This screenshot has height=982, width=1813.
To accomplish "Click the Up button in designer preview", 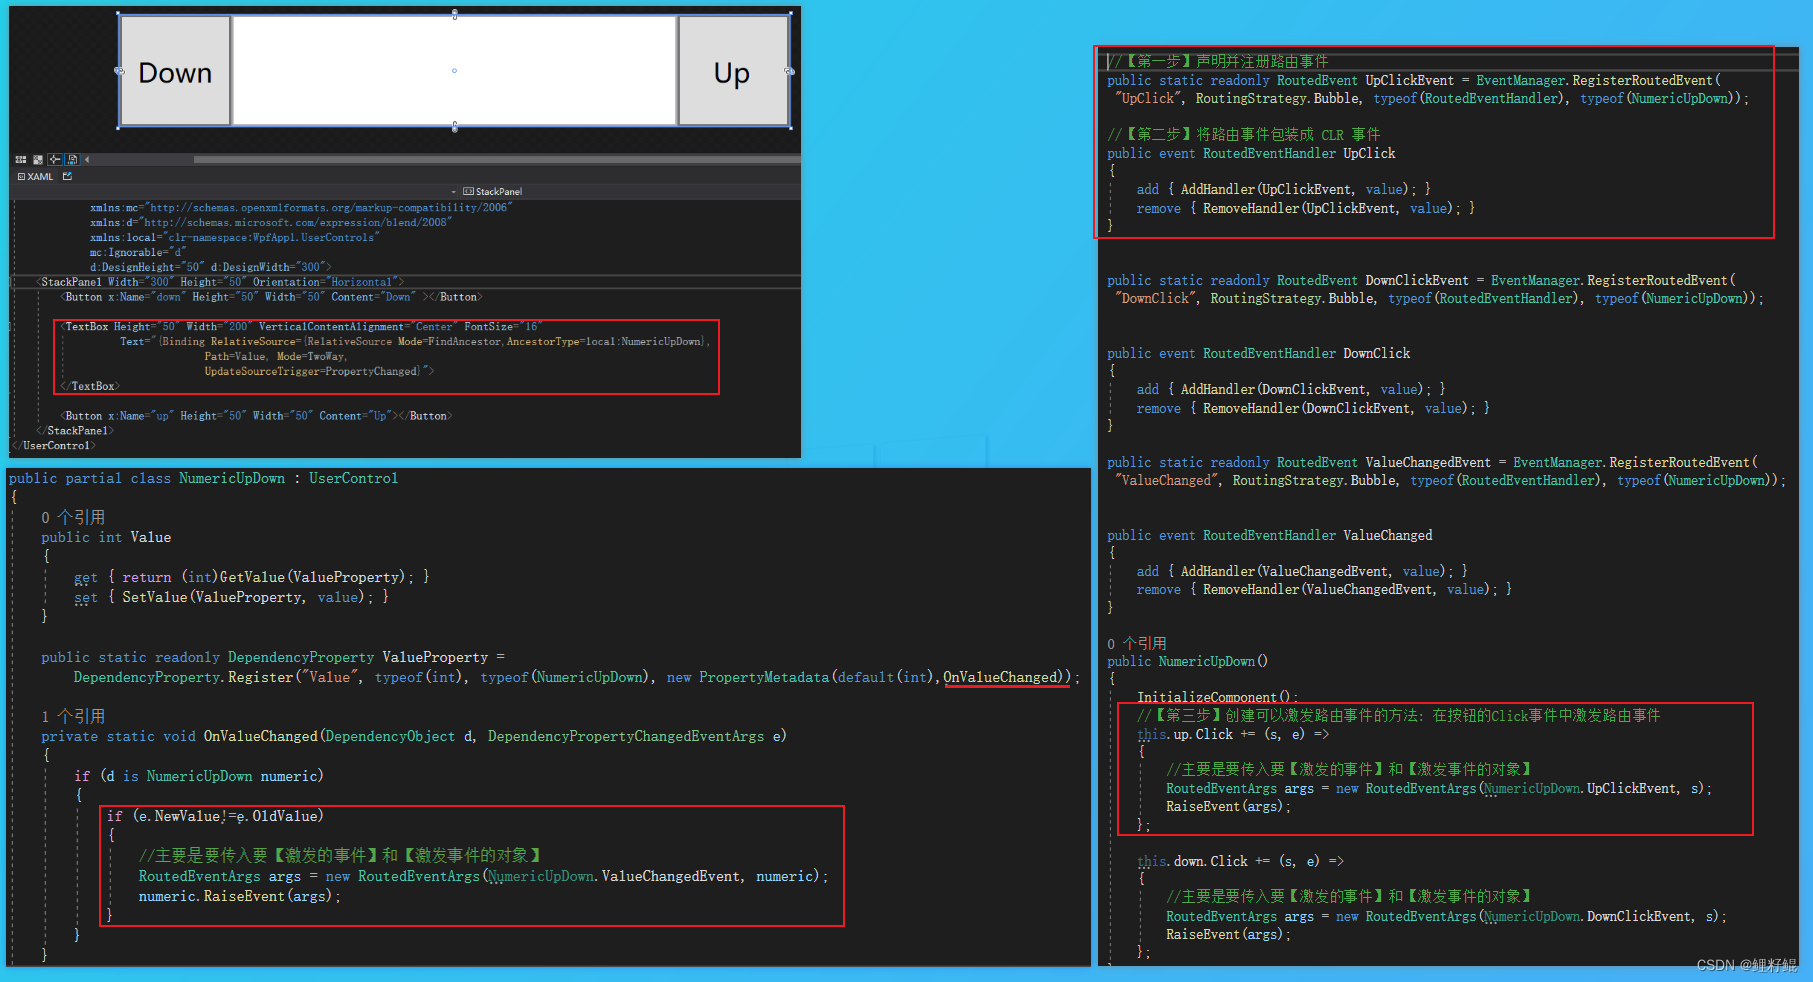I will click(732, 72).
